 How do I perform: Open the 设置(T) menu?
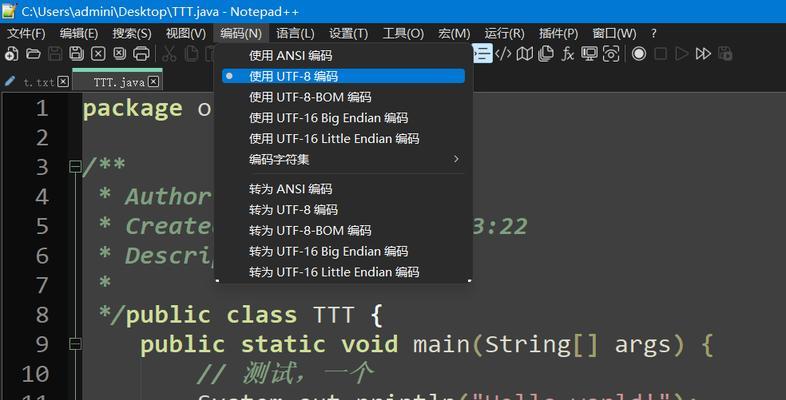coord(348,34)
